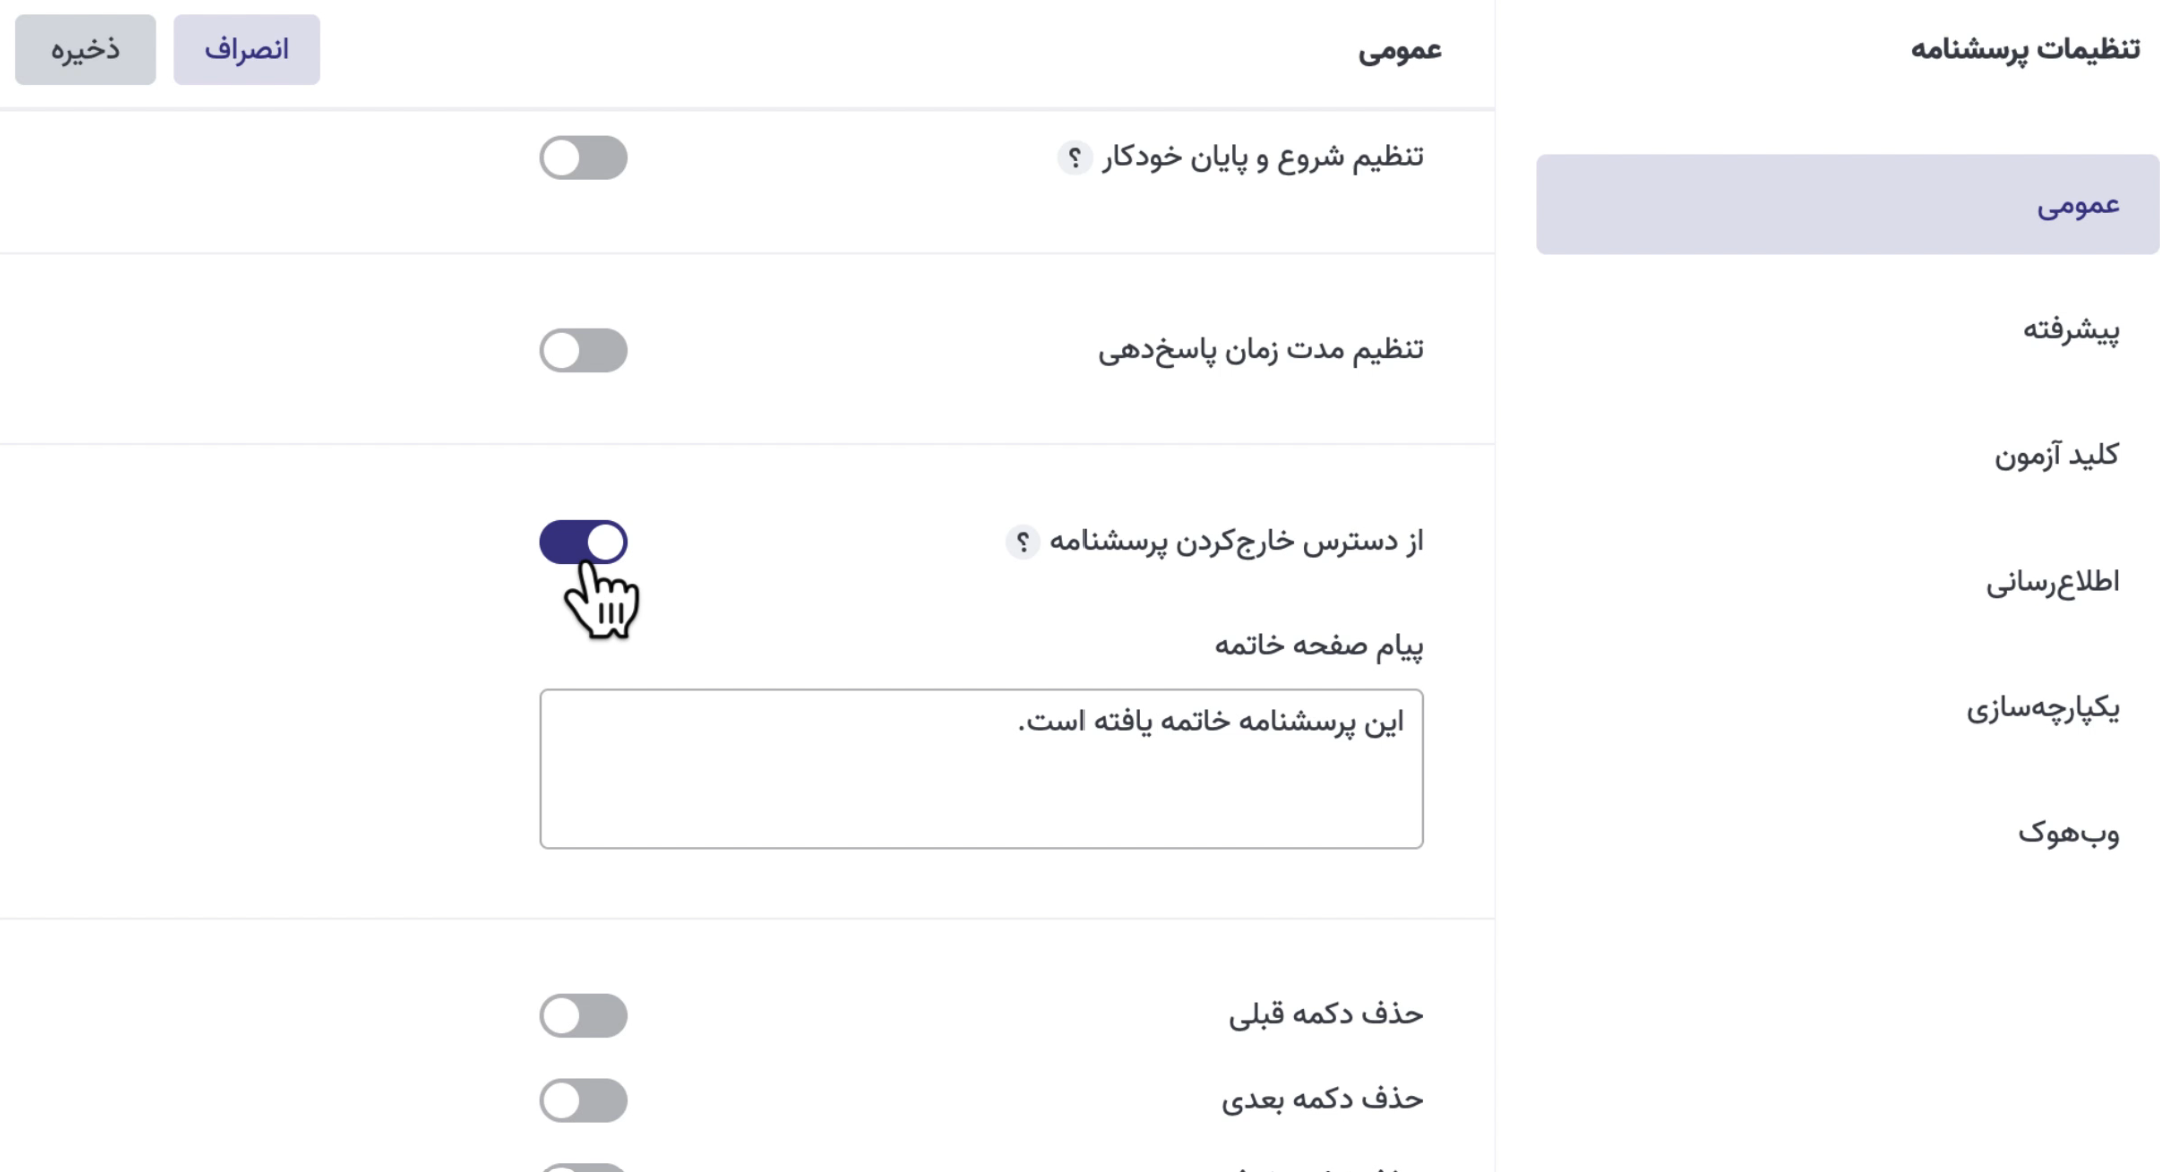This screenshot has height=1172, width=2160.
Task: Click the تنظیم مدت زمان پاسخ‌دهی label text
Action: point(1260,350)
